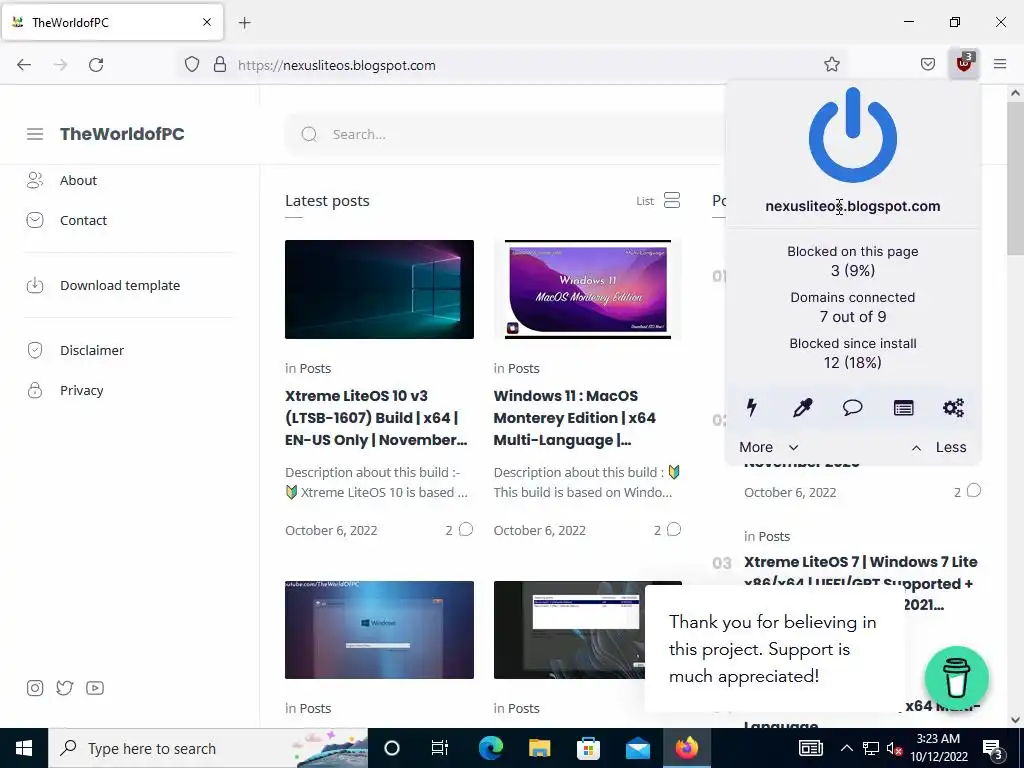
Task: Click Download template link
Action: [120, 285]
